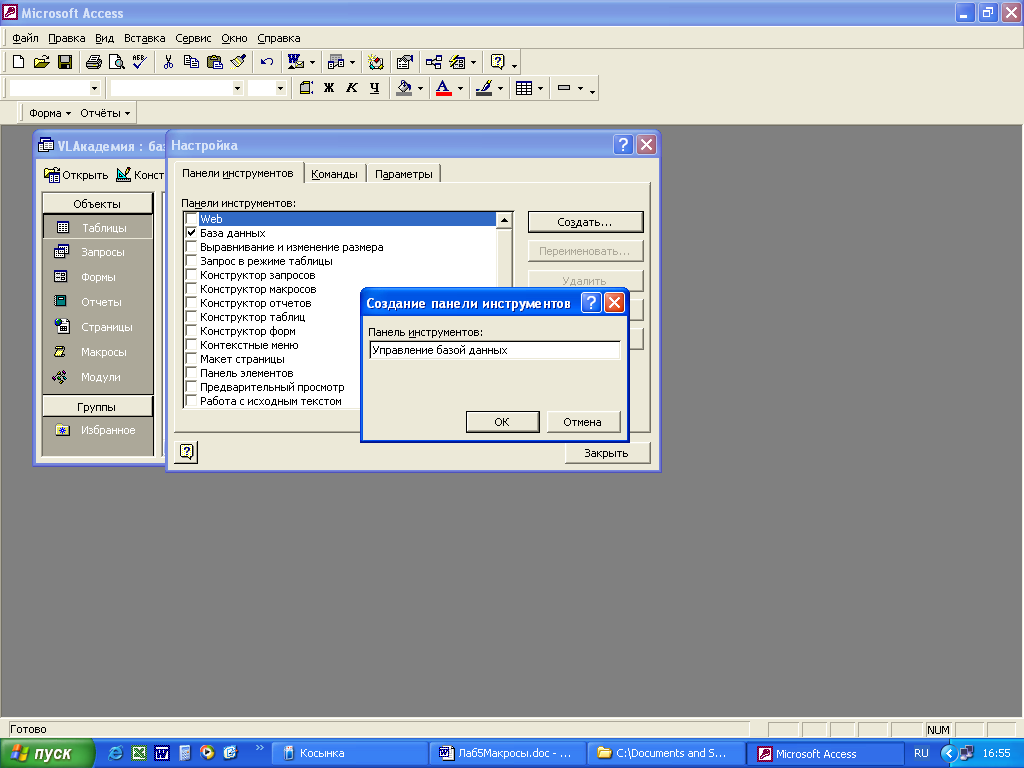
Task: Uncheck the База данных toolbar checkbox
Action: coord(191,232)
